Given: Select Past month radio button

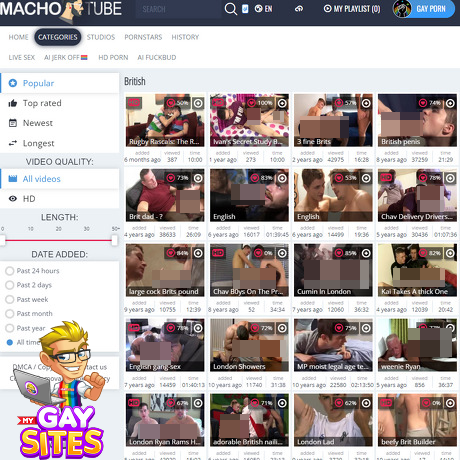Looking at the screenshot, I should tap(10, 314).
